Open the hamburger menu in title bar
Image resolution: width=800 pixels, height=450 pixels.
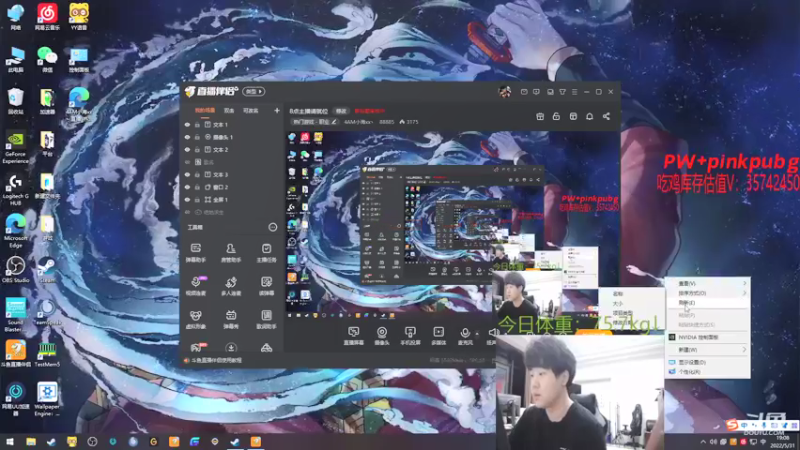[x=574, y=92]
